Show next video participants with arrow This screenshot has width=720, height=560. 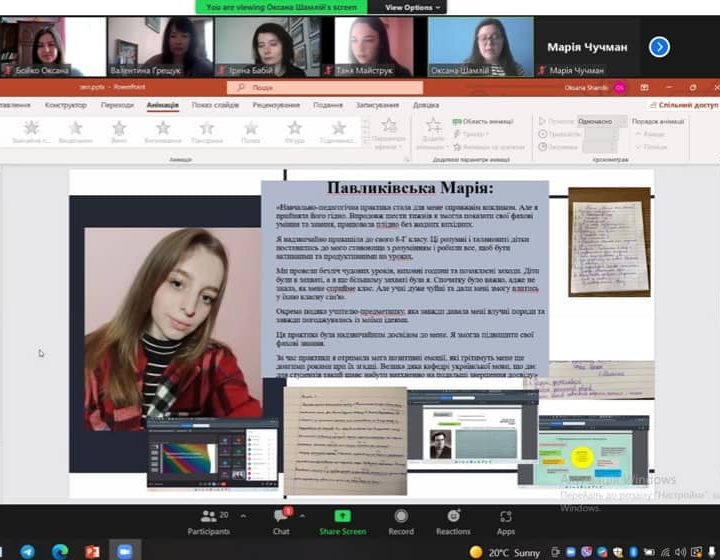(x=659, y=46)
